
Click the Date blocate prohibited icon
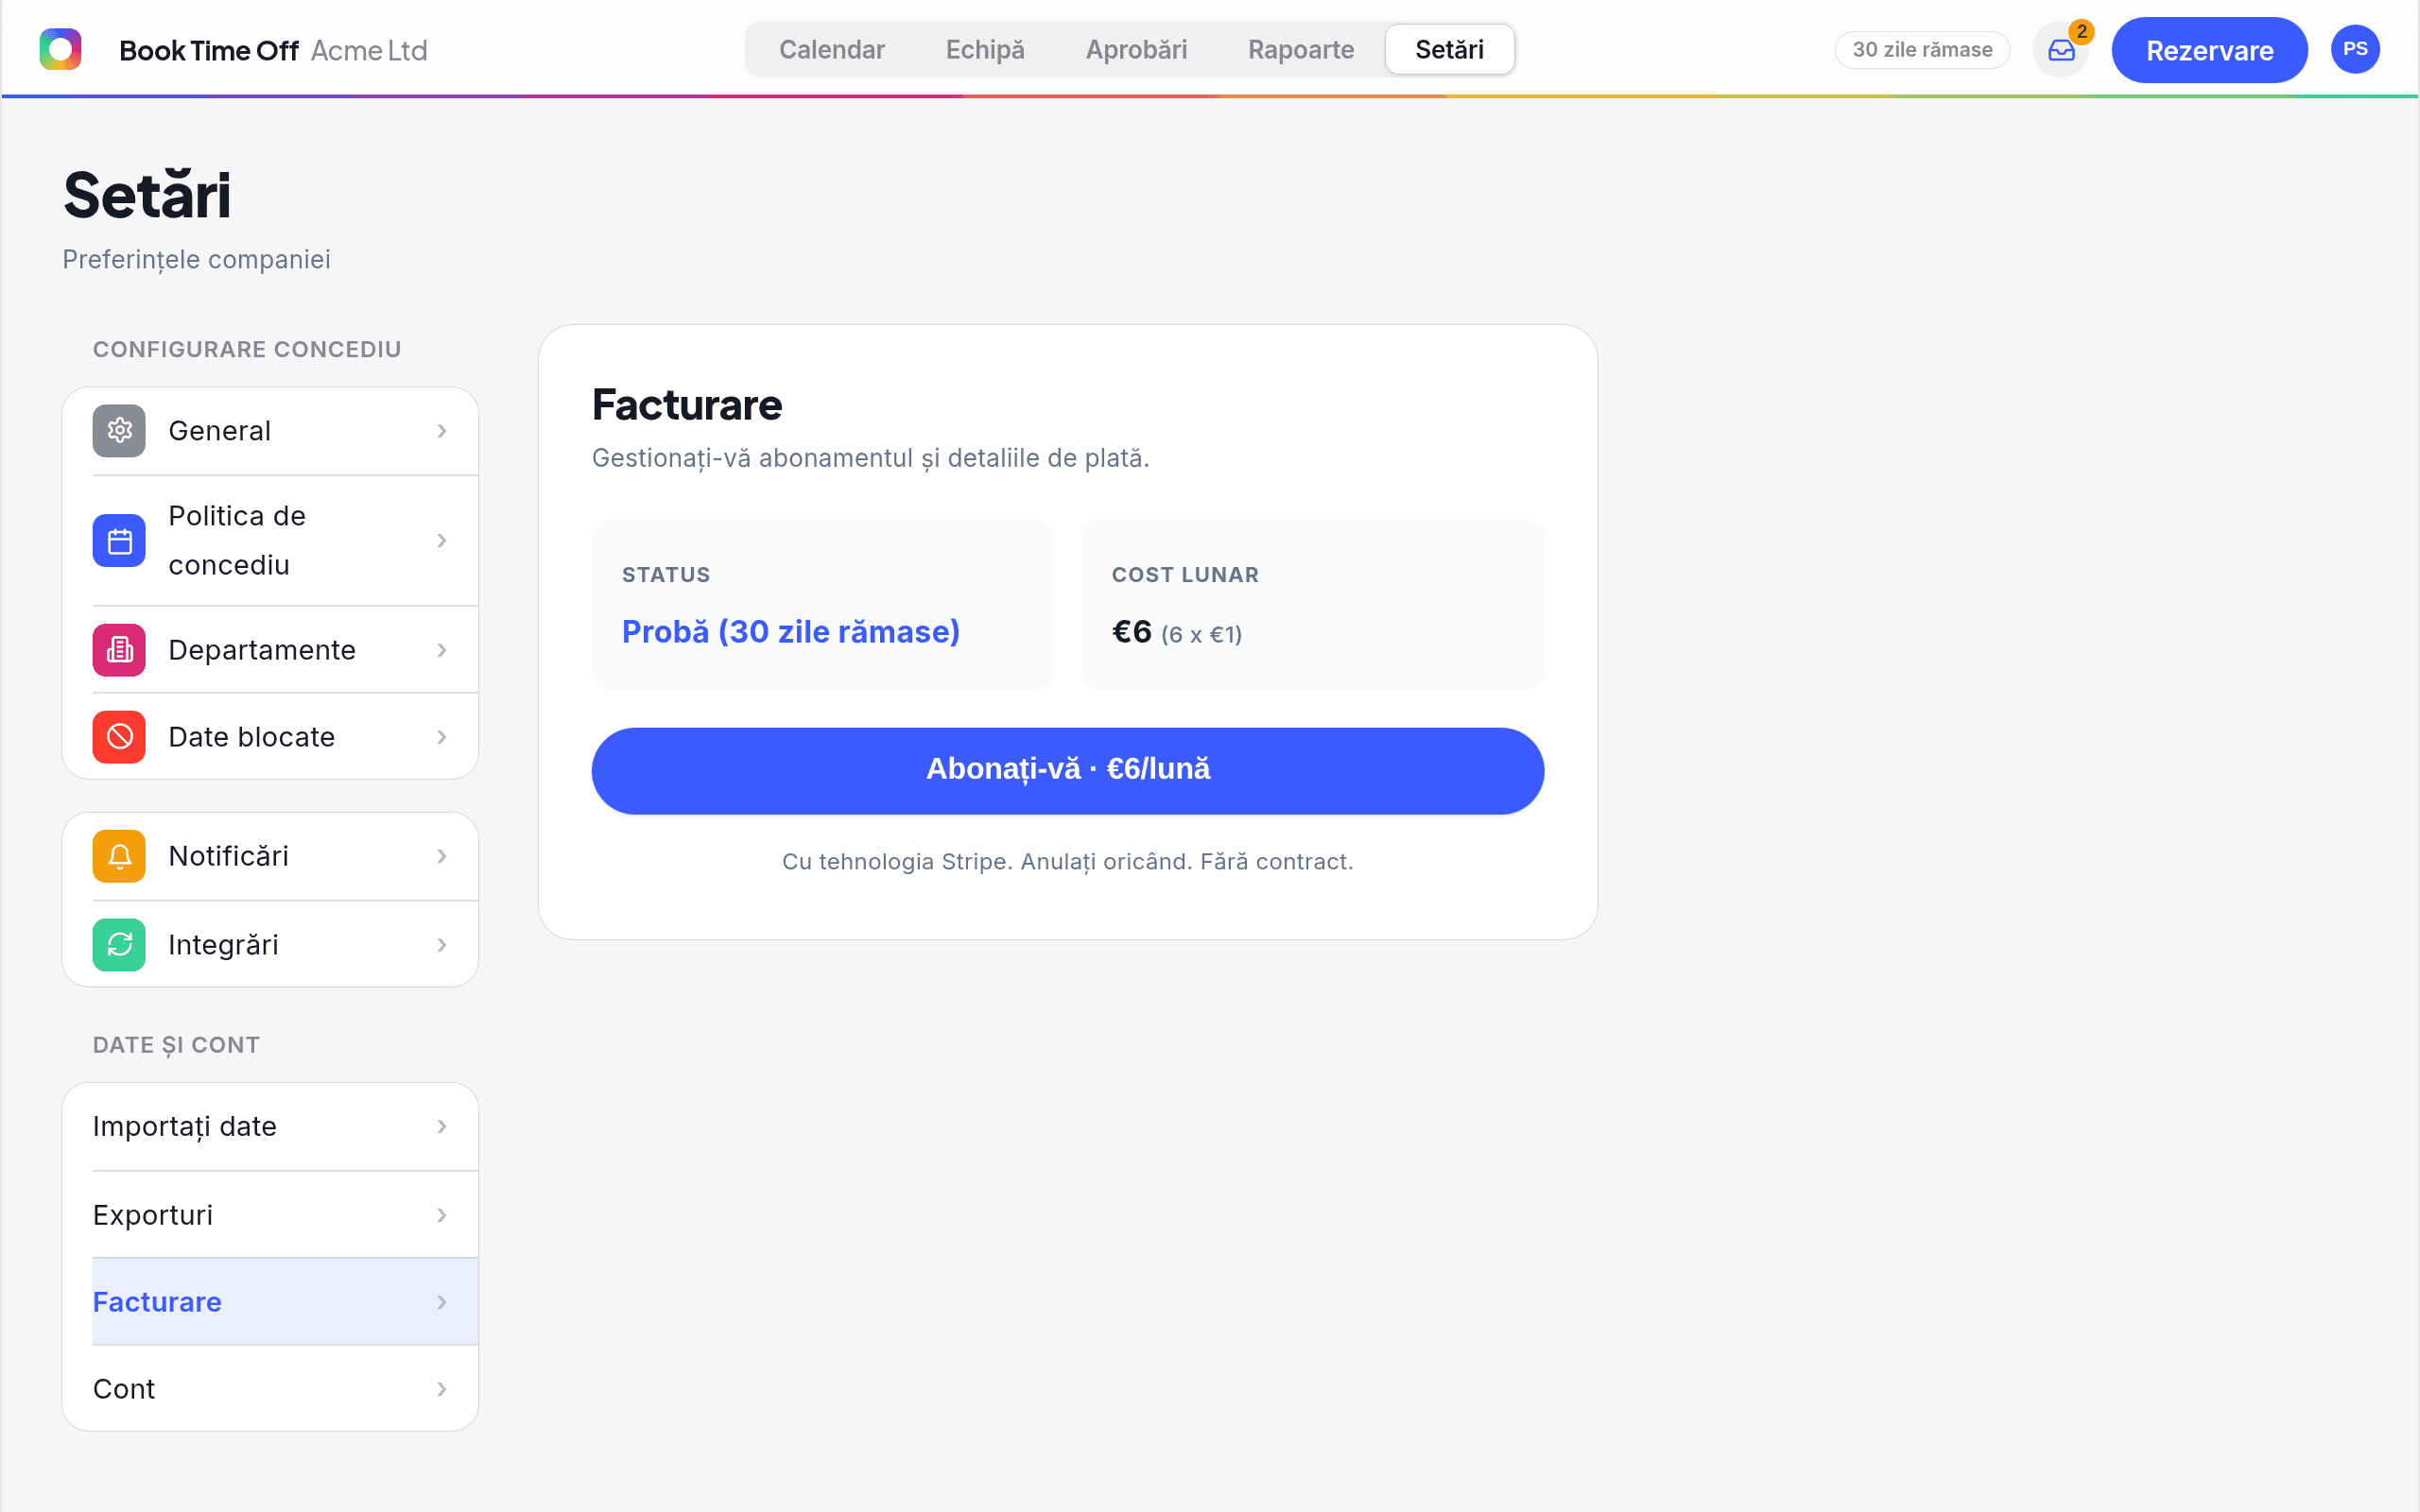tap(119, 737)
